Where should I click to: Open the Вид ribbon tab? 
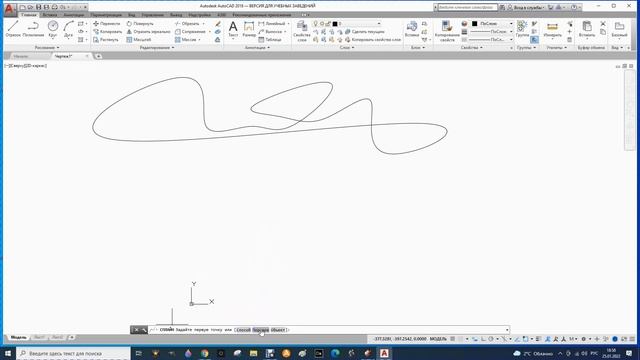click(x=131, y=15)
